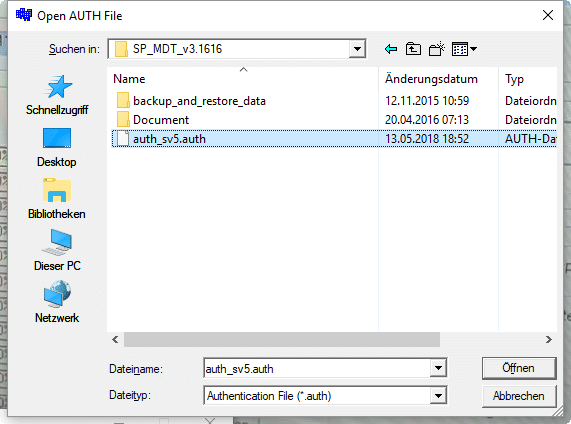Open Dieser PC in the places bar
571x424 pixels.
pos(57,251)
